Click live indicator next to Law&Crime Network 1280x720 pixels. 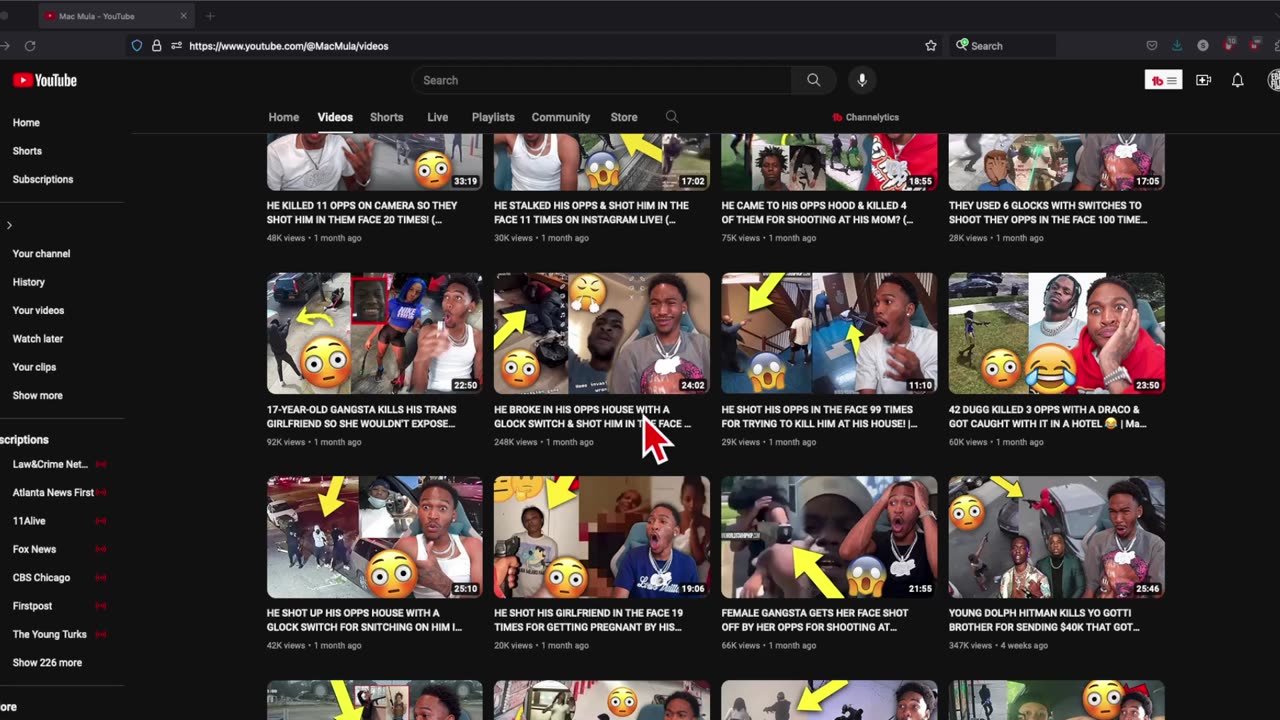(x=101, y=464)
